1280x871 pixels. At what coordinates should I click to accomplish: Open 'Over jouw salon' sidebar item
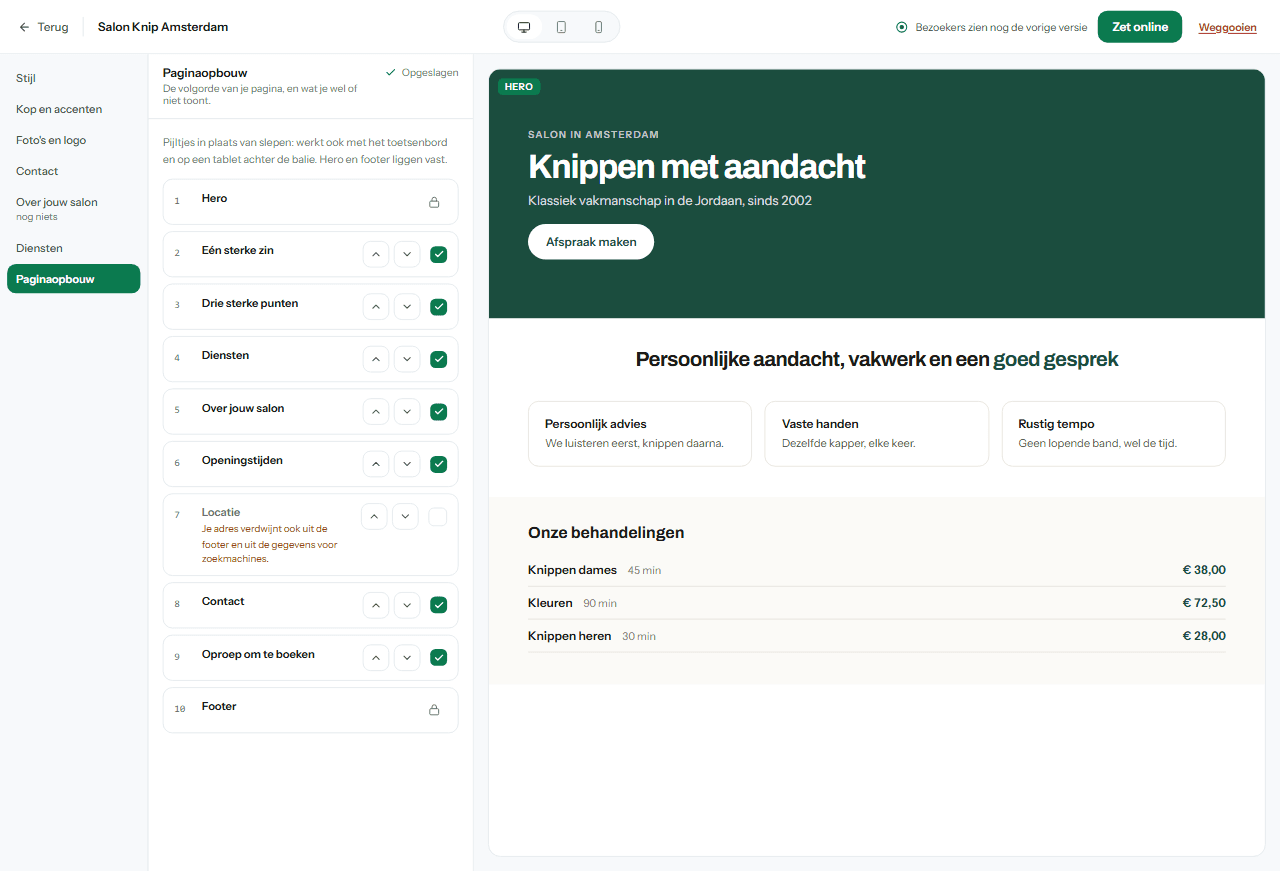pyautogui.click(x=73, y=209)
